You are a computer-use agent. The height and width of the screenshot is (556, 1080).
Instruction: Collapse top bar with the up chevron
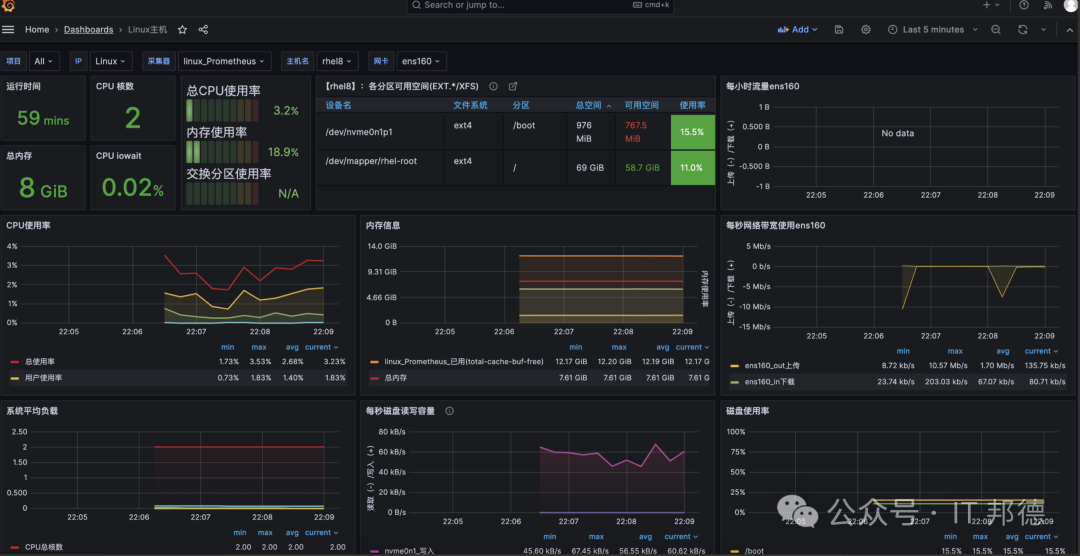[1070, 30]
